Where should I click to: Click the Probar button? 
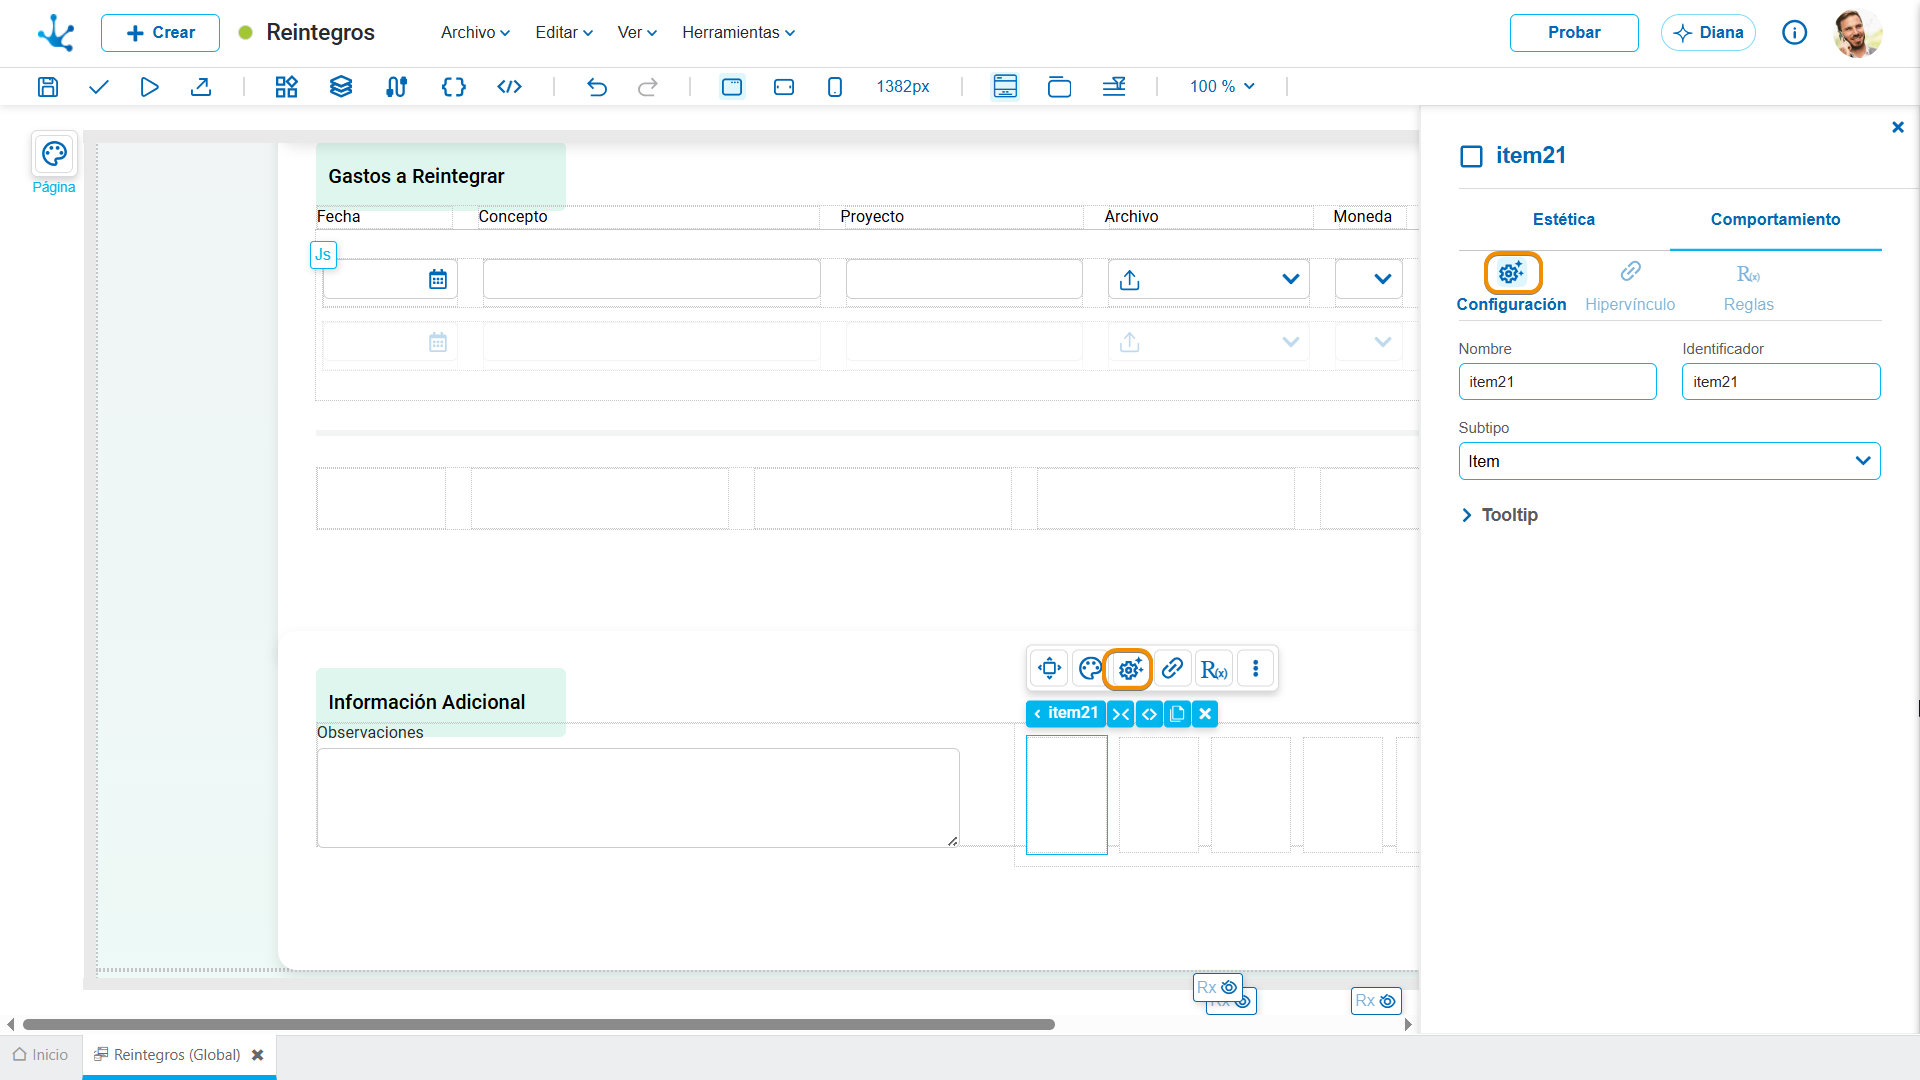pos(1574,32)
